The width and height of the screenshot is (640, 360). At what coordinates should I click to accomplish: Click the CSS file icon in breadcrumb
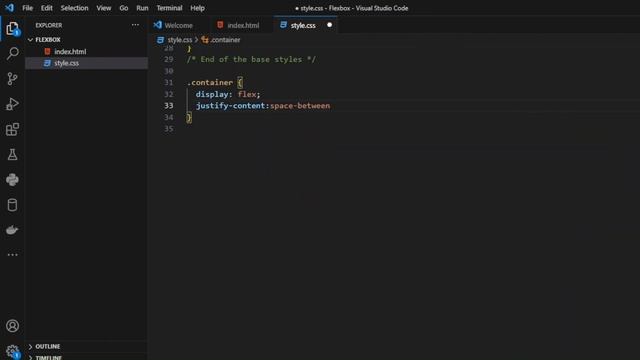coord(160,40)
